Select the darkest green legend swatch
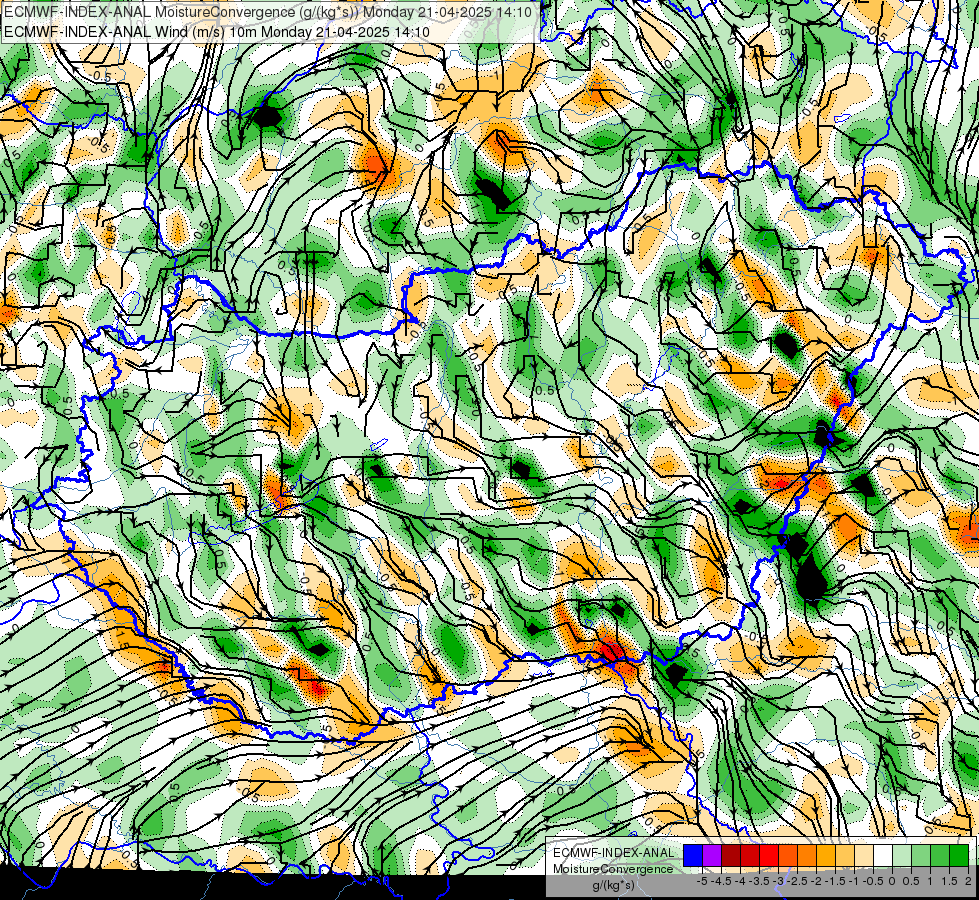Image resolution: width=979 pixels, height=900 pixels. tap(959, 855)
